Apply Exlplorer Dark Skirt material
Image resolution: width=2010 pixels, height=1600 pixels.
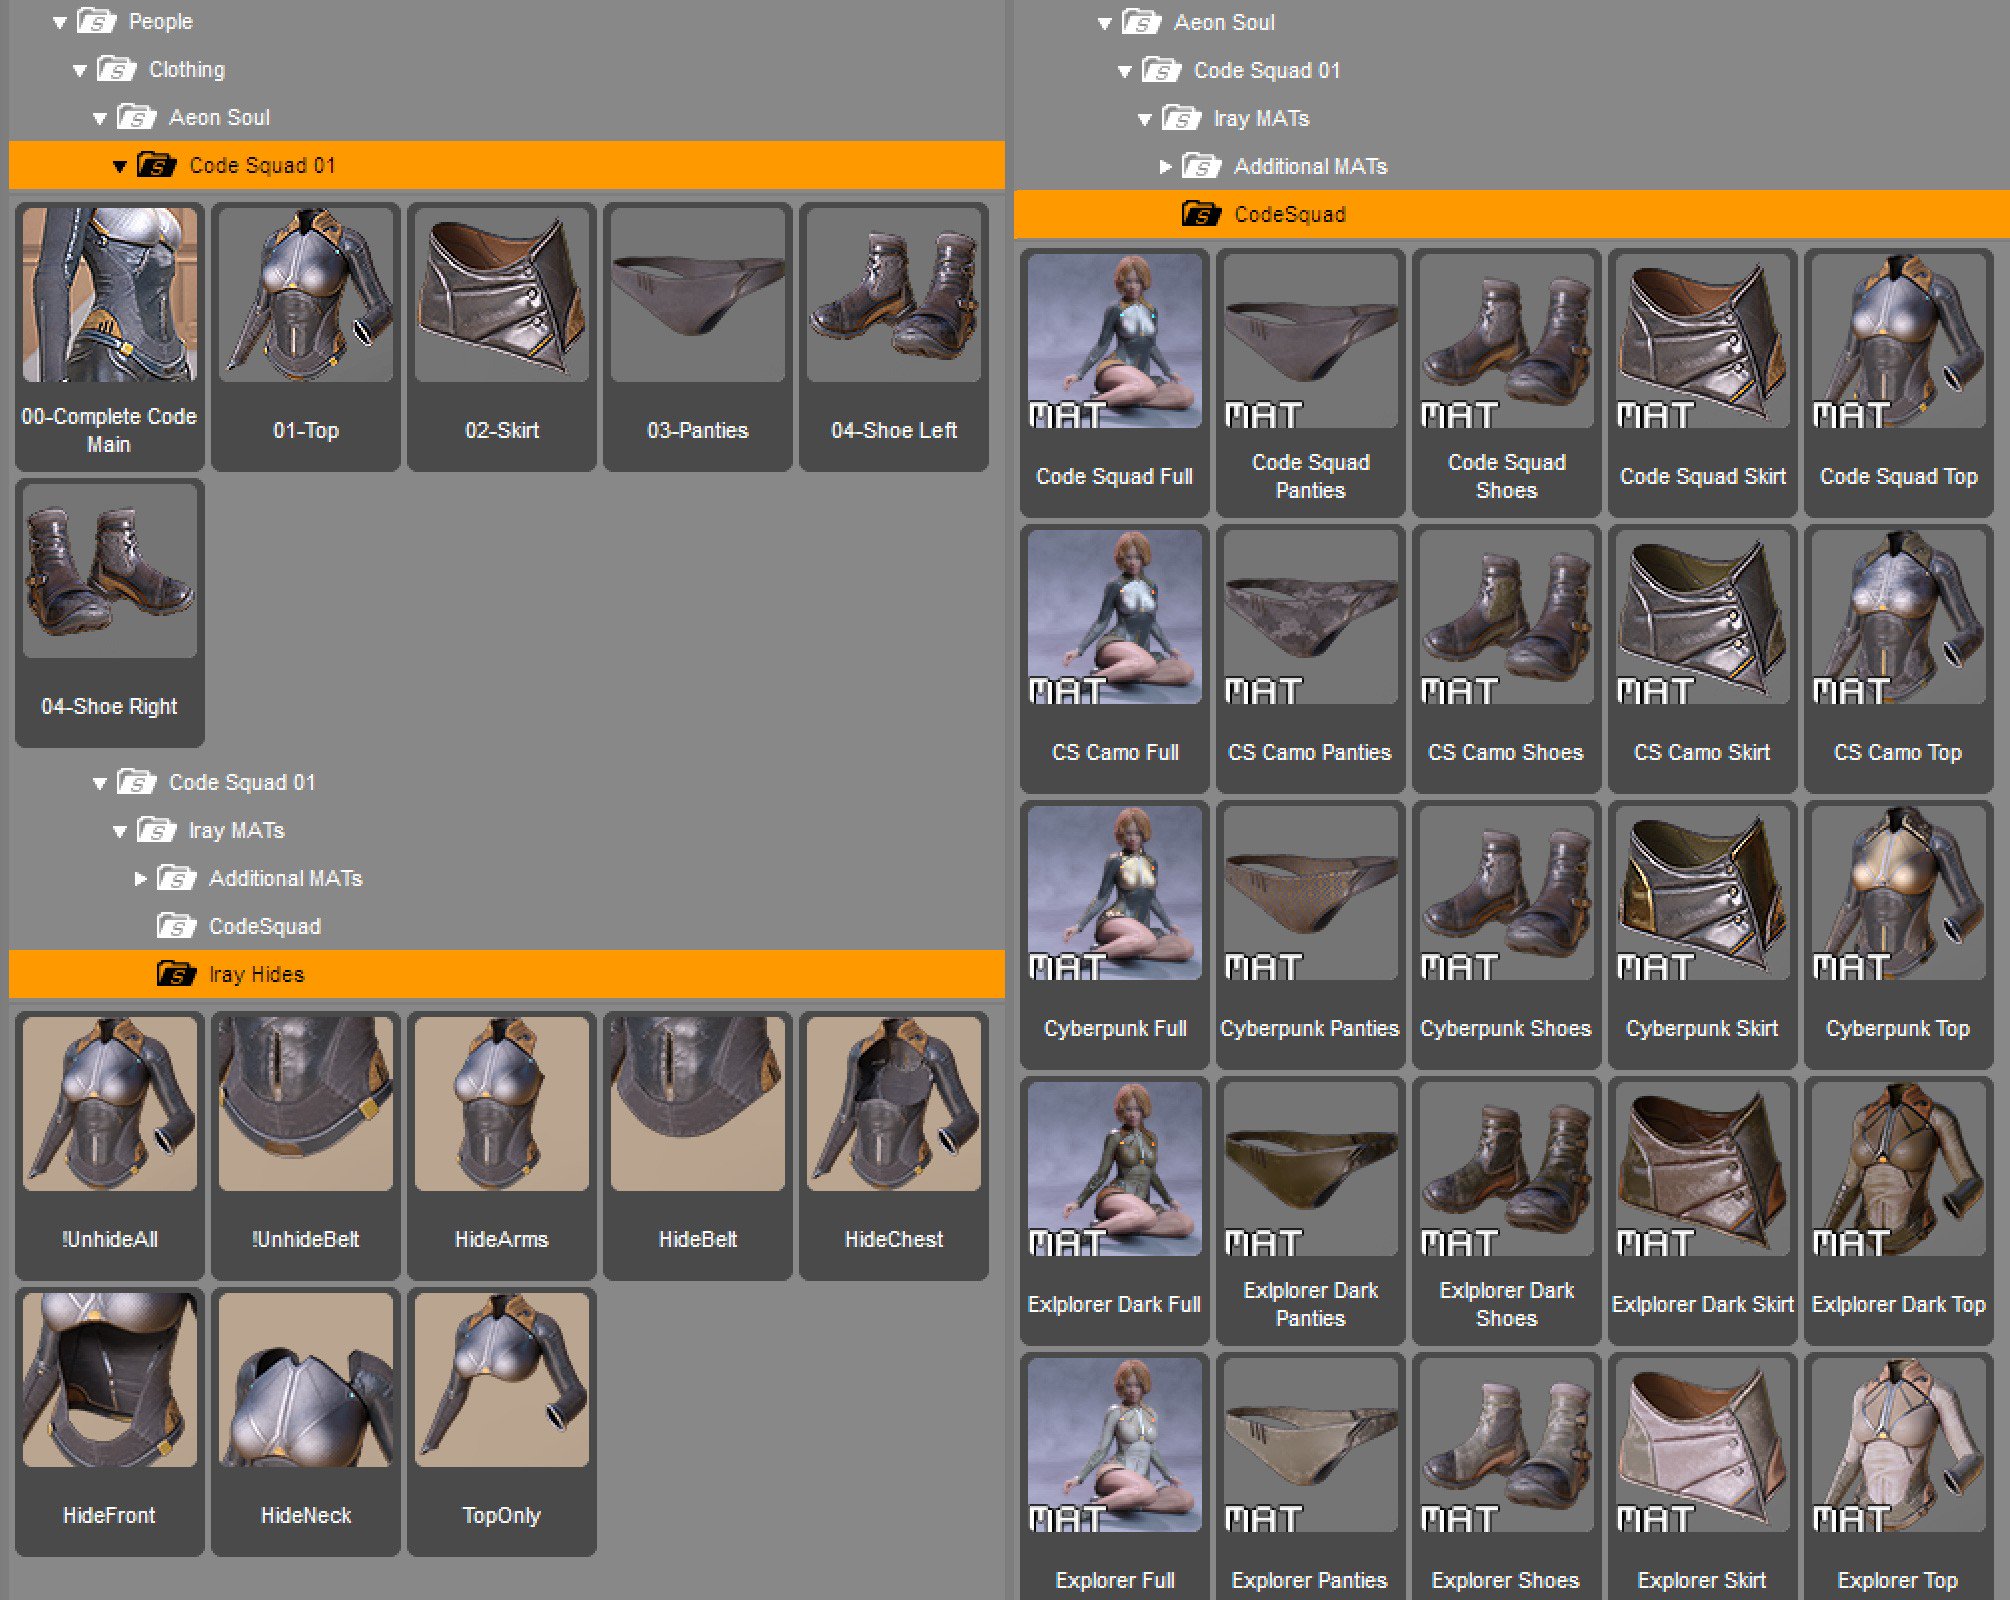(1703, 1210)
